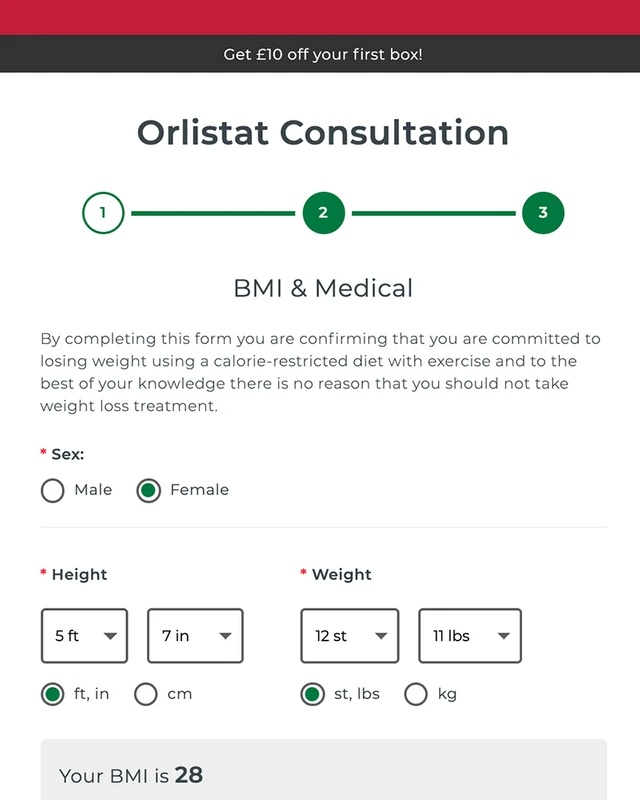
Task: Select step 2 circle indicator
Action: pos(324,213)
